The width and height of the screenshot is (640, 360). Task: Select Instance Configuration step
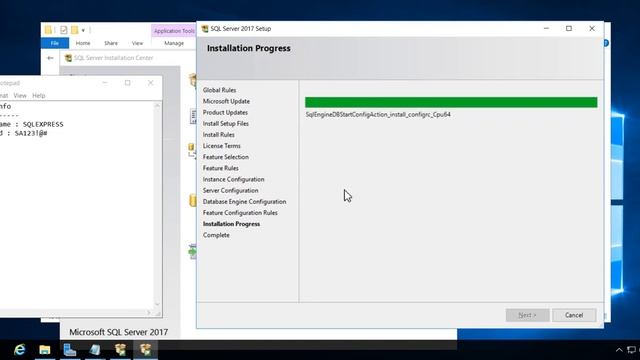point(233,179)
